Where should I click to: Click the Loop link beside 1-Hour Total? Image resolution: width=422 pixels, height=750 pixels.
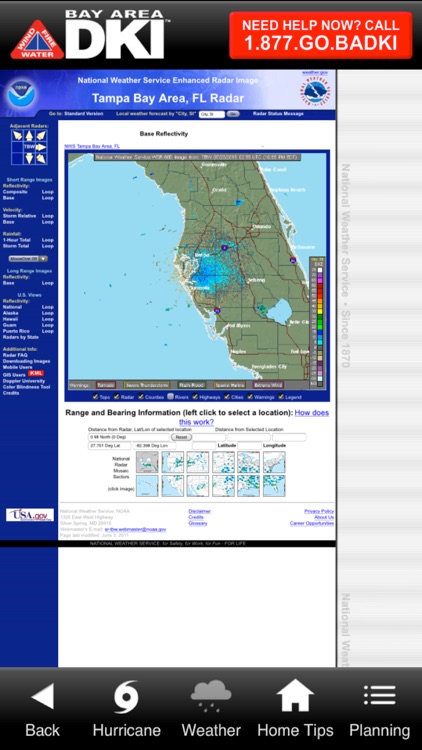pos(47,240)
